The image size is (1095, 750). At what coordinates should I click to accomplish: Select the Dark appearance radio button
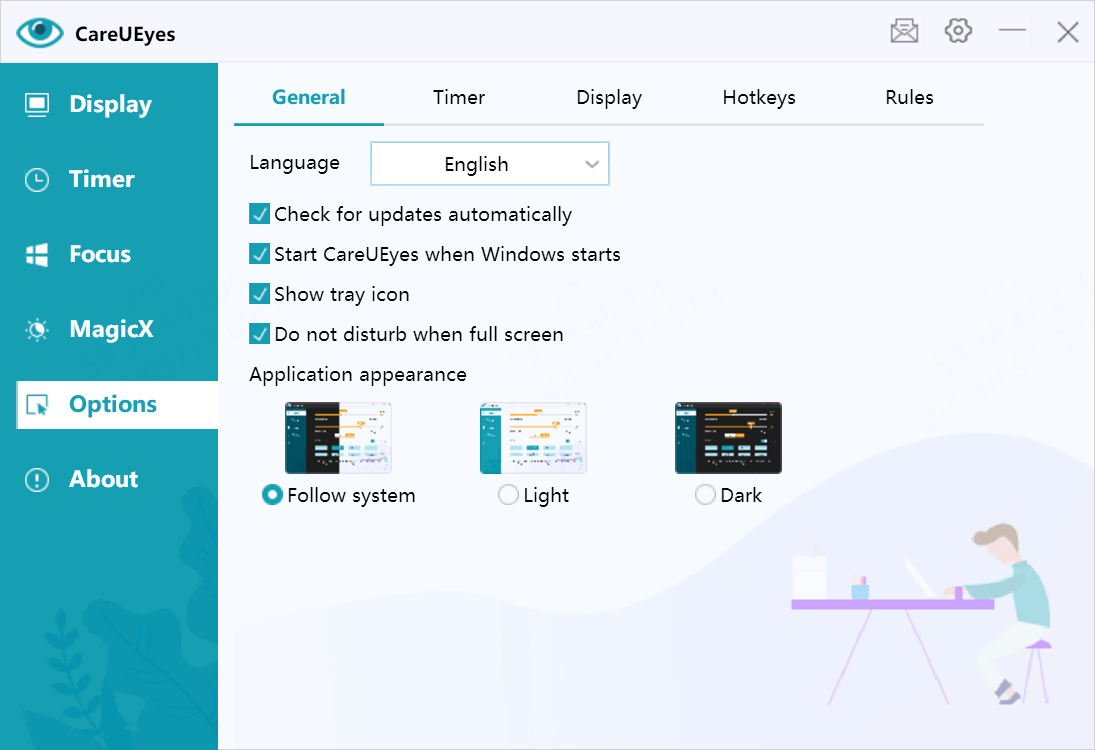coord(704,495)
